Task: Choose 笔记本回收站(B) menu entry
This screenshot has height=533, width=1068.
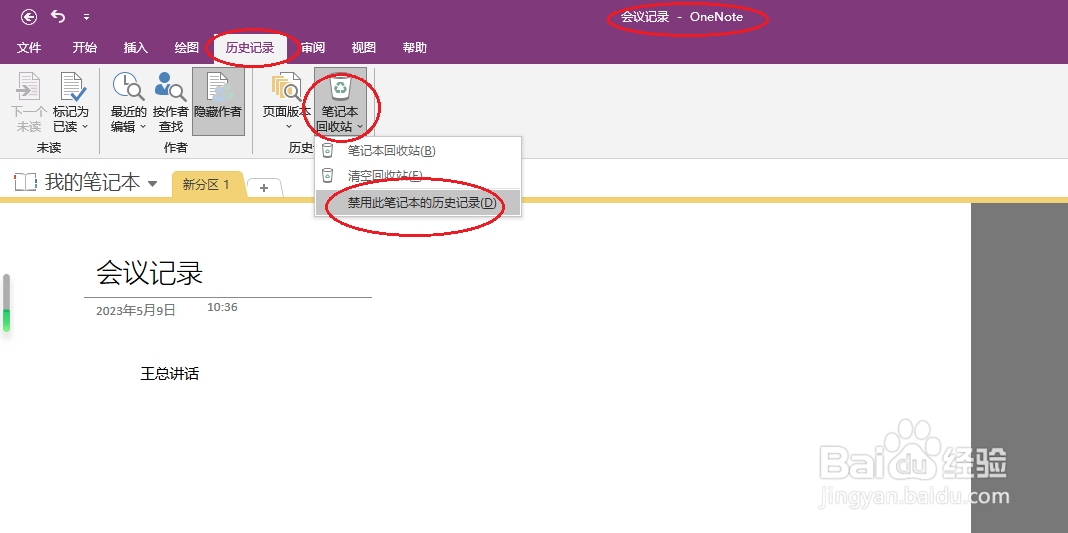Action: (418, 150)
